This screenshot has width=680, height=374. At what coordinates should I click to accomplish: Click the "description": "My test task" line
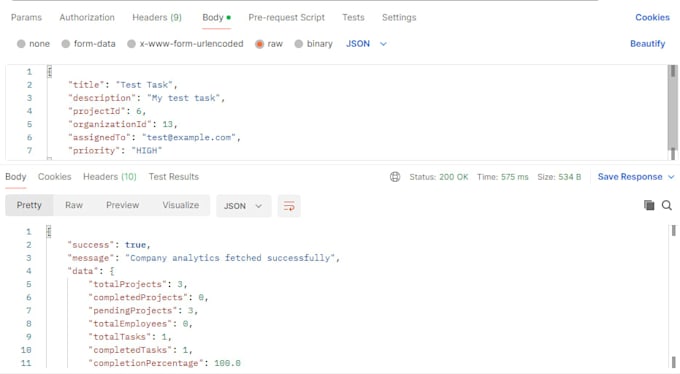[x=146, y=98]
